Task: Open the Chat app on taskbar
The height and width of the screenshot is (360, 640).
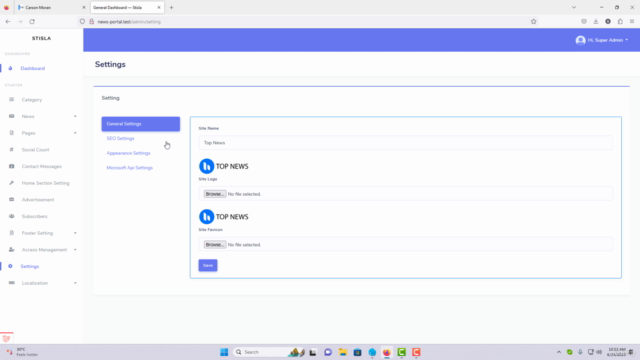Action: [x=328, y=352]
